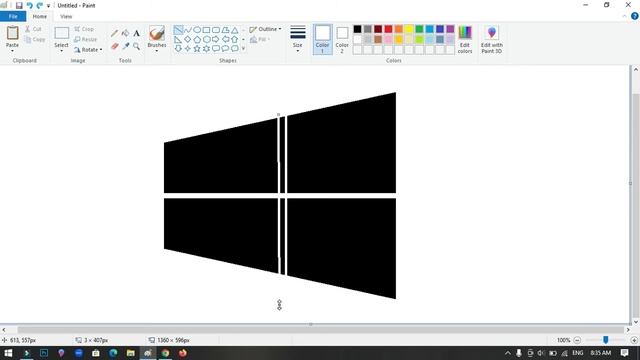Open the Windows Start menu
Viewport: 640px width, 360px height.
coord(8,353)
